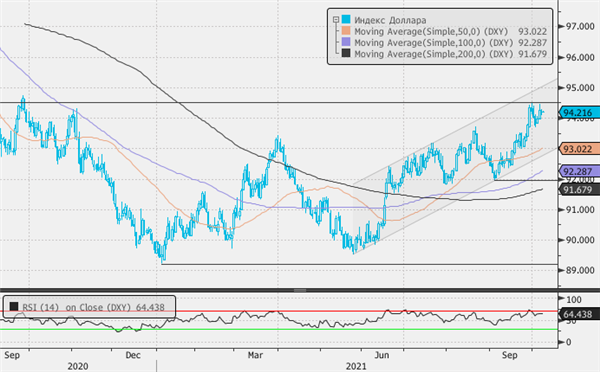Click the 89.000 price axis label
Screen dimensions: 600x372
(x=580, y=270)
